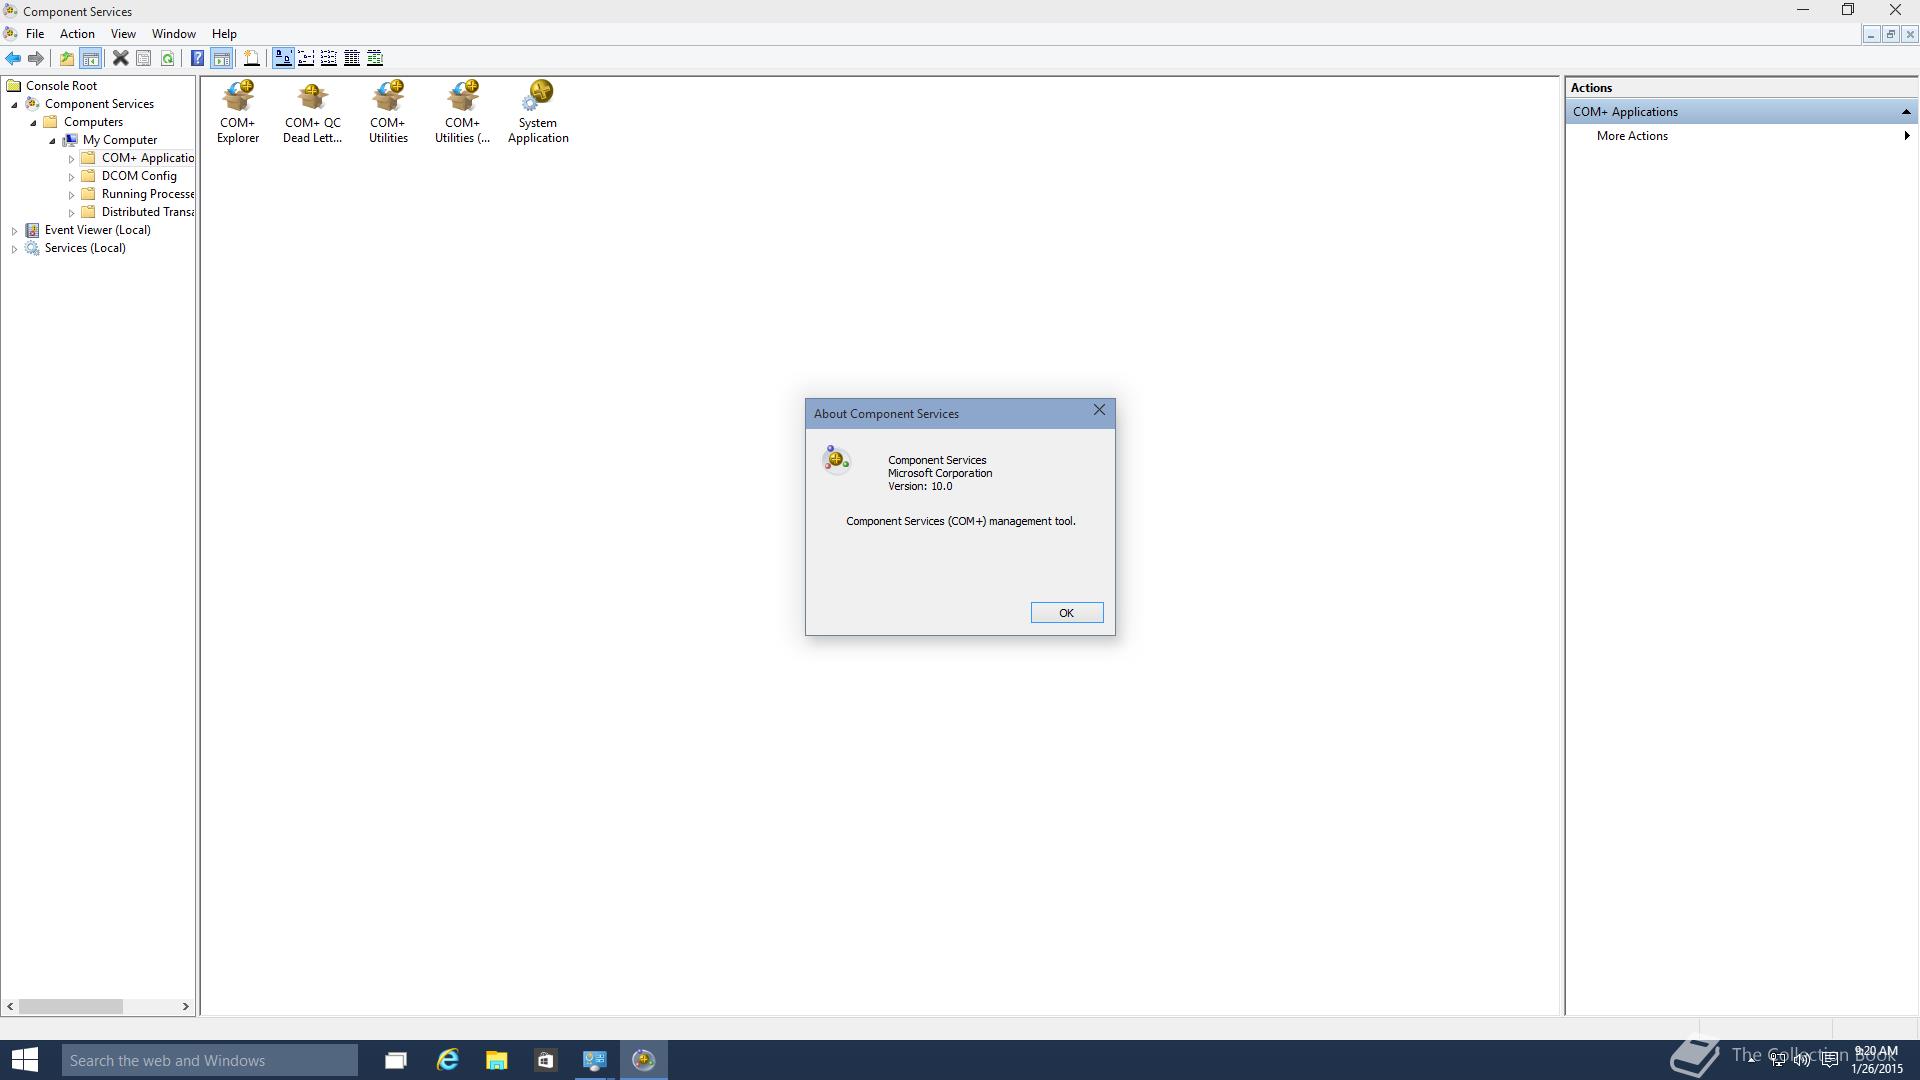Click the Delete X toolbar icon
The width and height of the screenshot is (1920, 1080).
point(120,58)
